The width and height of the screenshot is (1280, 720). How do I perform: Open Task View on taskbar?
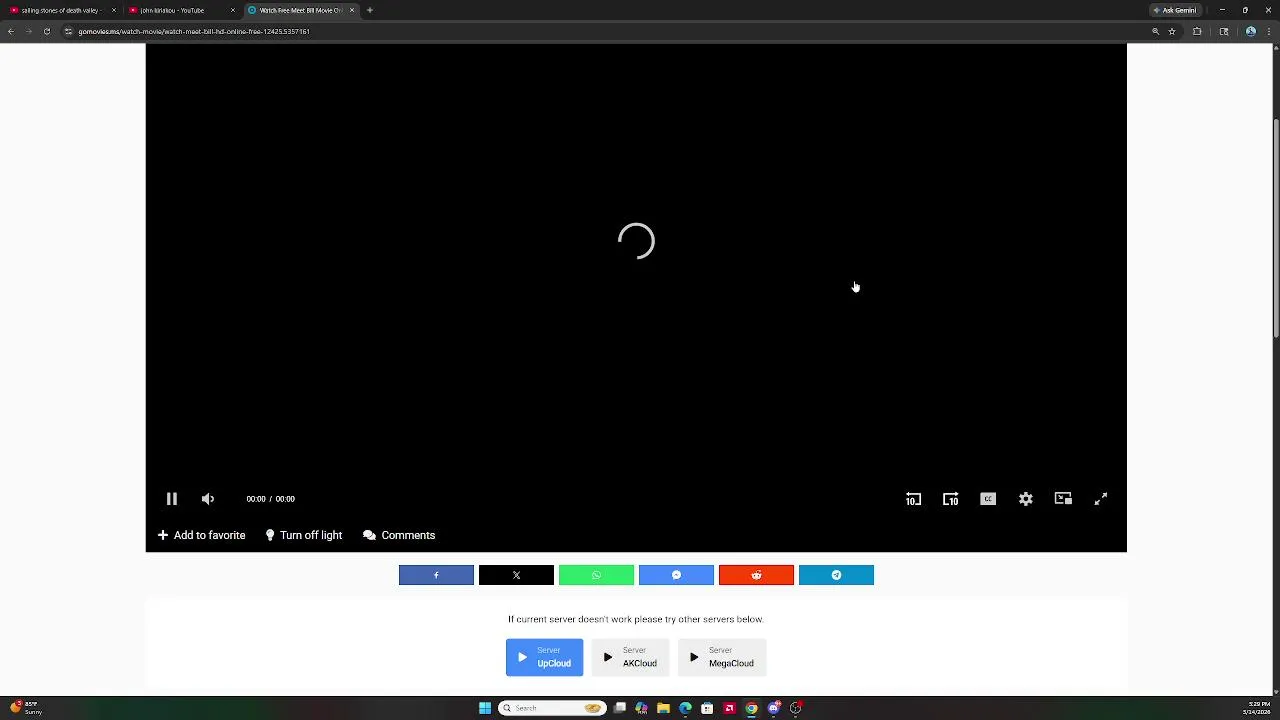click(620, 708)
